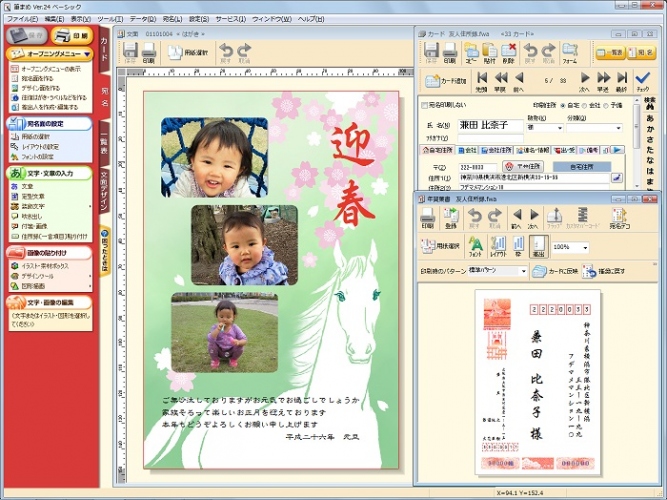
Task: Click the 〒⇔住所 conversion button
Action: (x=524, y=166)
